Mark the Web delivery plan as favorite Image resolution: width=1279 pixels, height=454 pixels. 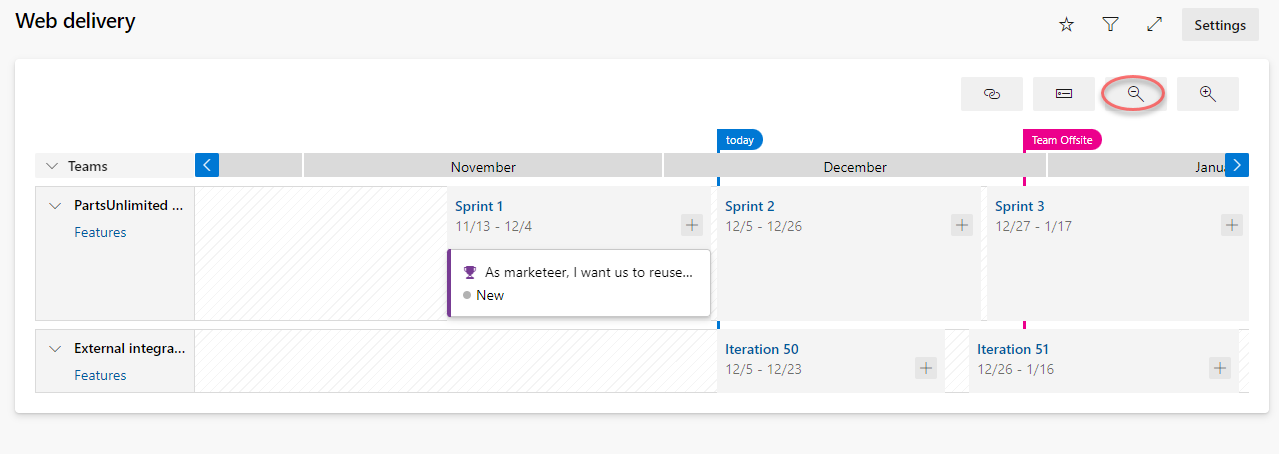point(1066,25)
